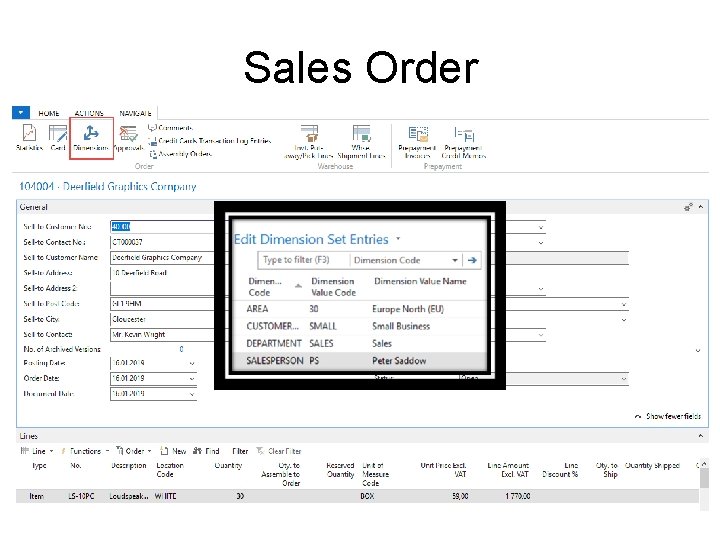Screen dimensions: 720x540
Task: Click the Sell-to Customer No. field
Action: pyautogui.click(x=162, y=226)
